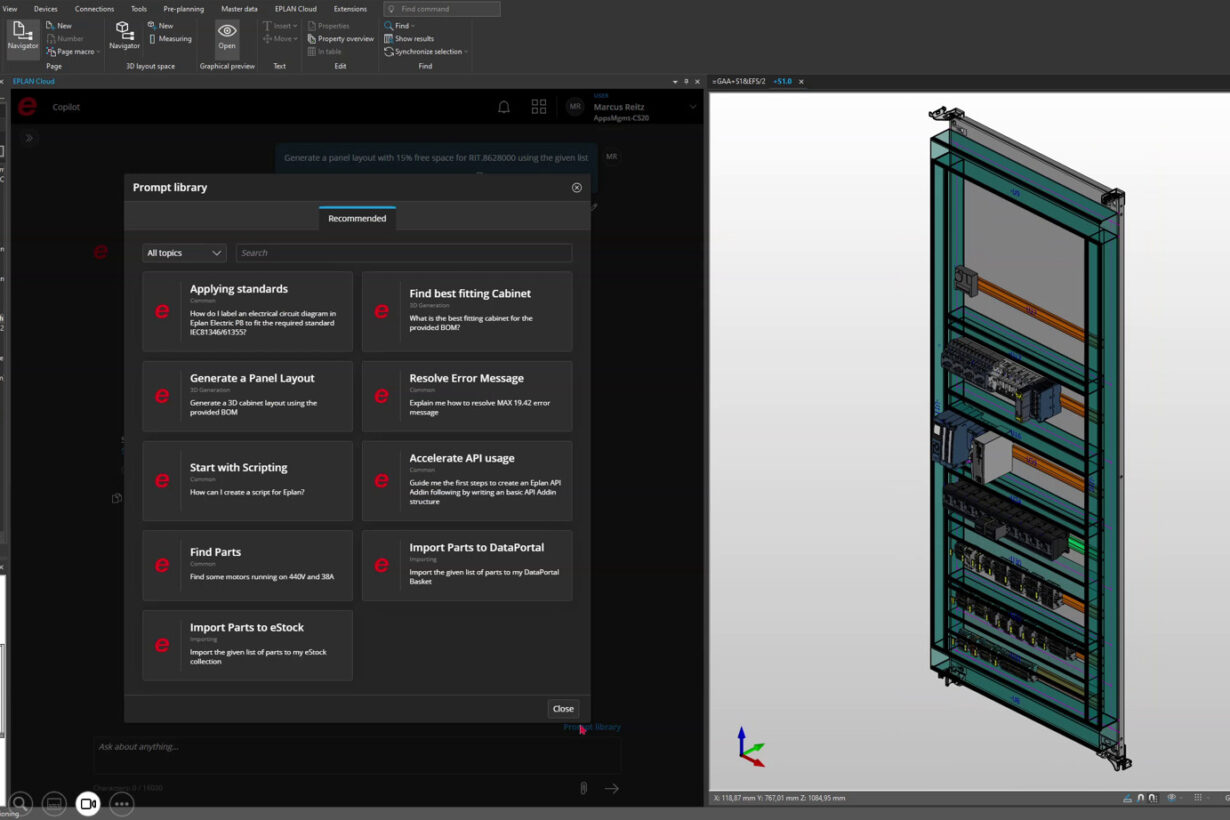Click the prompt library Search field
This screenshot has height=820, width=1230.
coord(404,253)
